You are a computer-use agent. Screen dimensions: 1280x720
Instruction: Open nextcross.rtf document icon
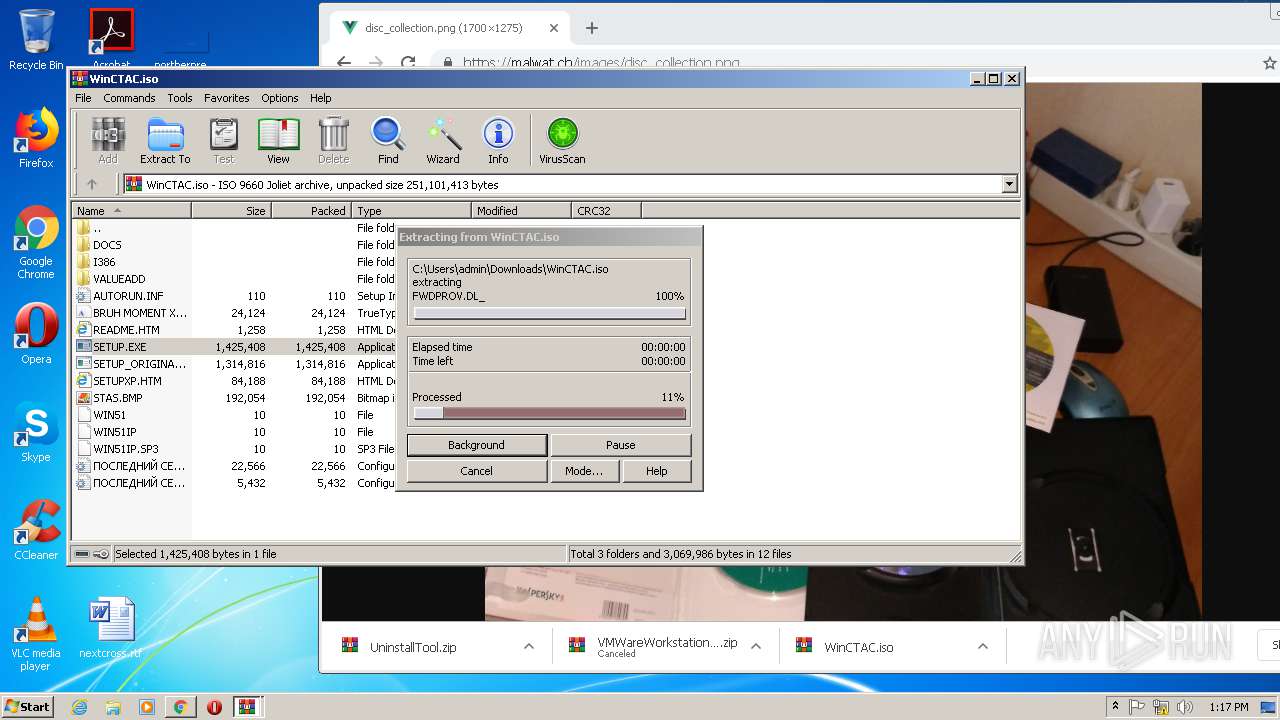click(111, 628)
